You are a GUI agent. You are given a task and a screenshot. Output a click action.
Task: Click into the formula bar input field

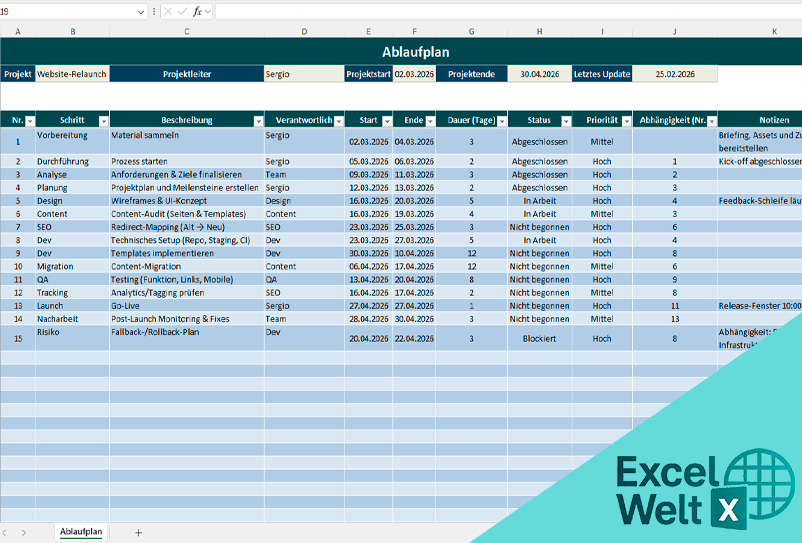(508, 11)
